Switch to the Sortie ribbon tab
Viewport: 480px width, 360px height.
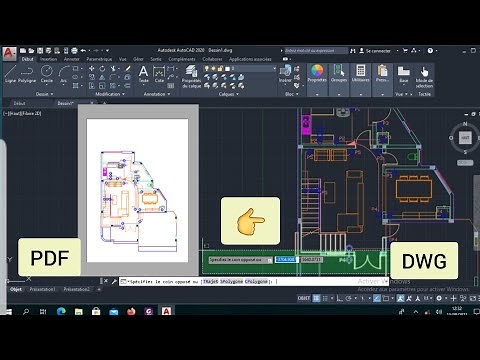point(156,59)
